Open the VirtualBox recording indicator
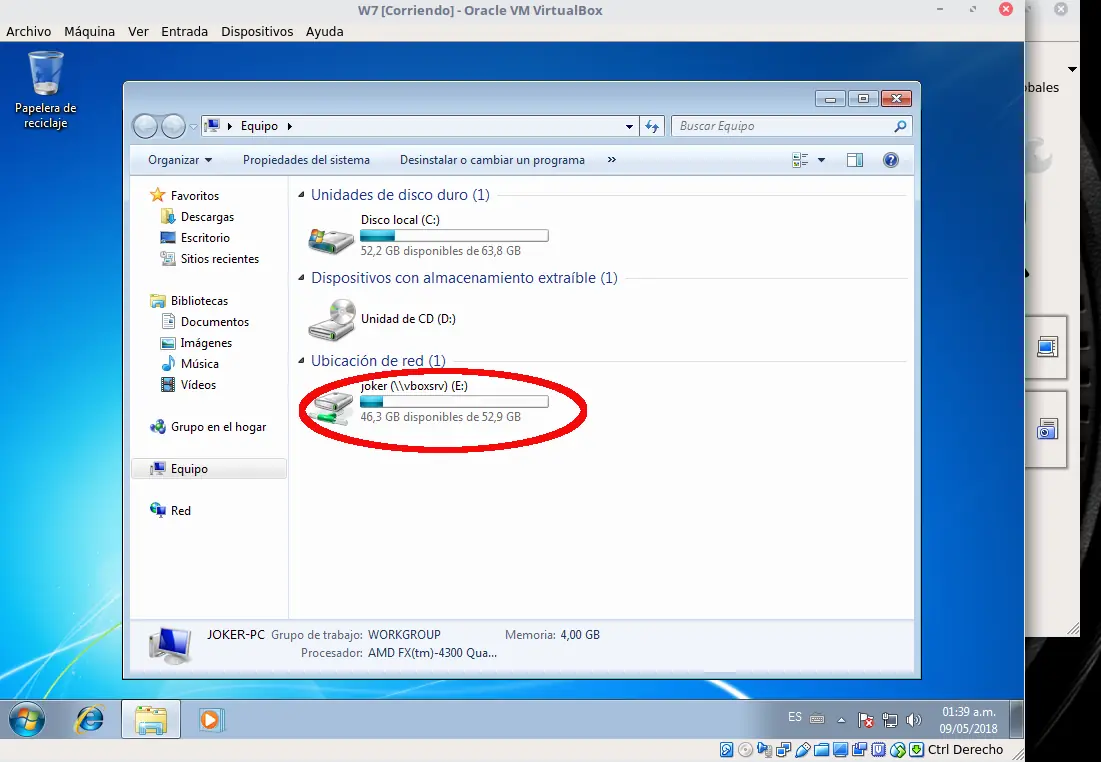Screen dimensions: 1101x762 coord(859,749)
